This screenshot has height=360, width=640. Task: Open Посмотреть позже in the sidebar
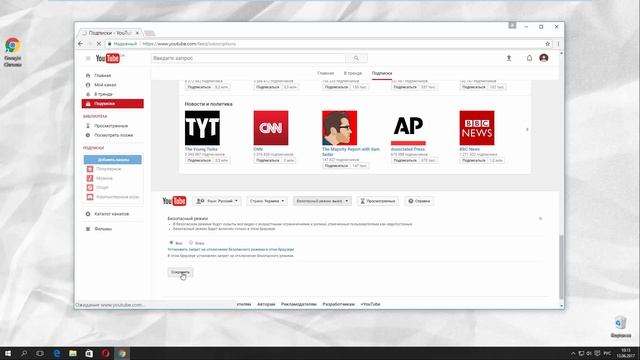click(x=113, y=135)
